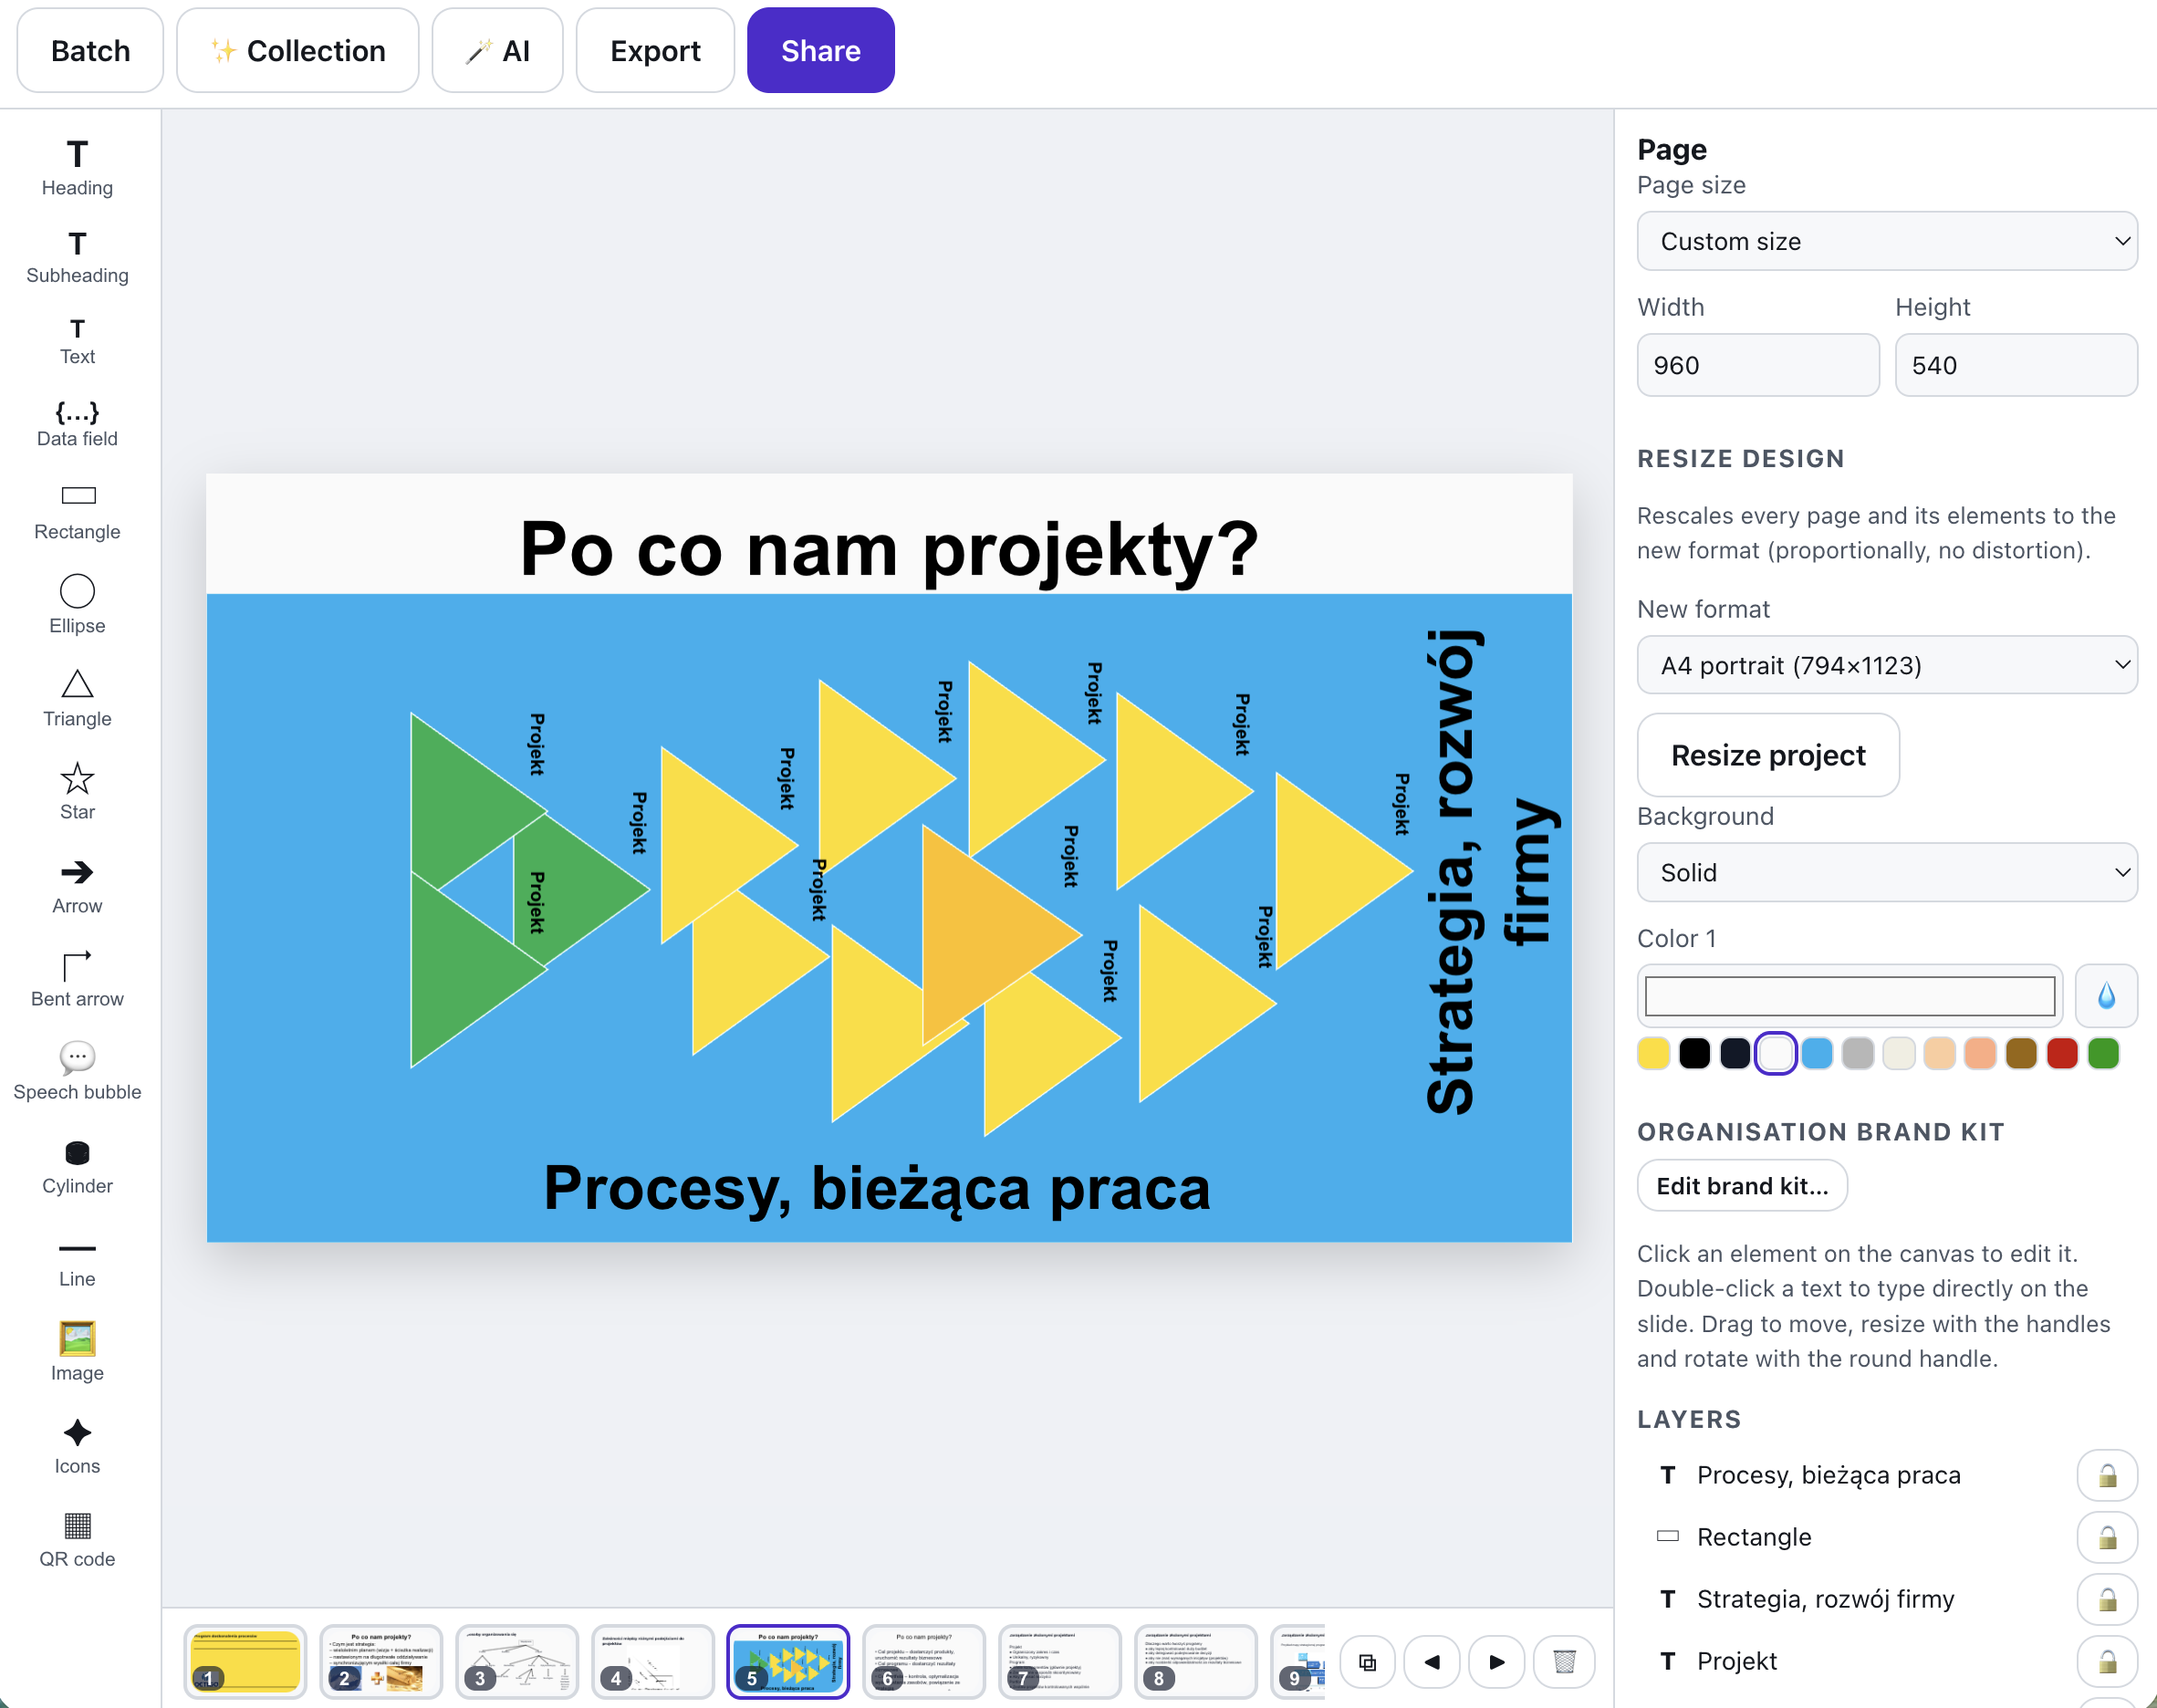Open the Icons library
The height and width of the screenshot is (1708, 2157).
pyautogui.click(x=77, y=1446)
